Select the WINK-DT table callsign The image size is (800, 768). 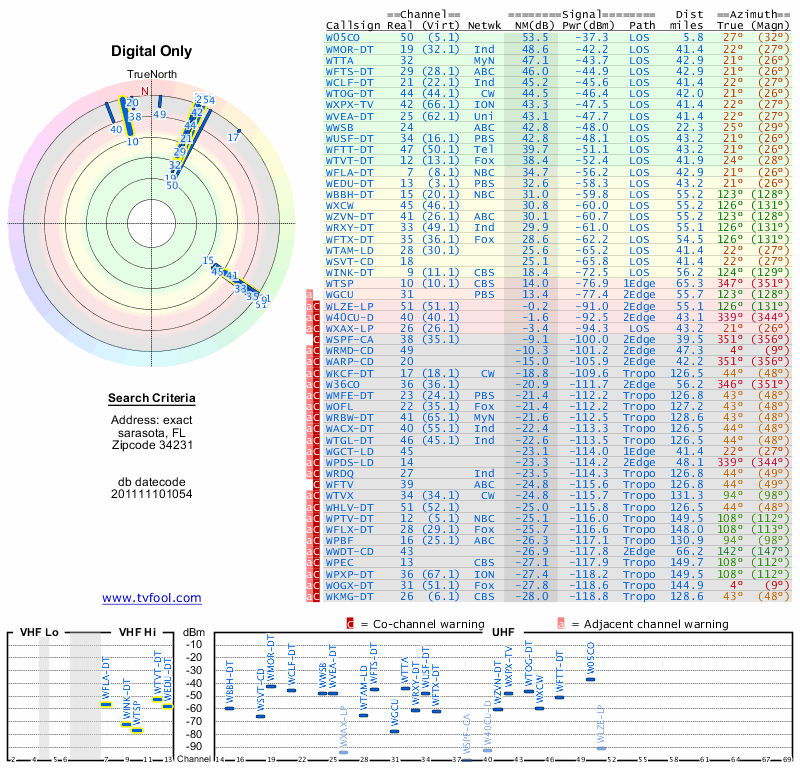point(349,272)
